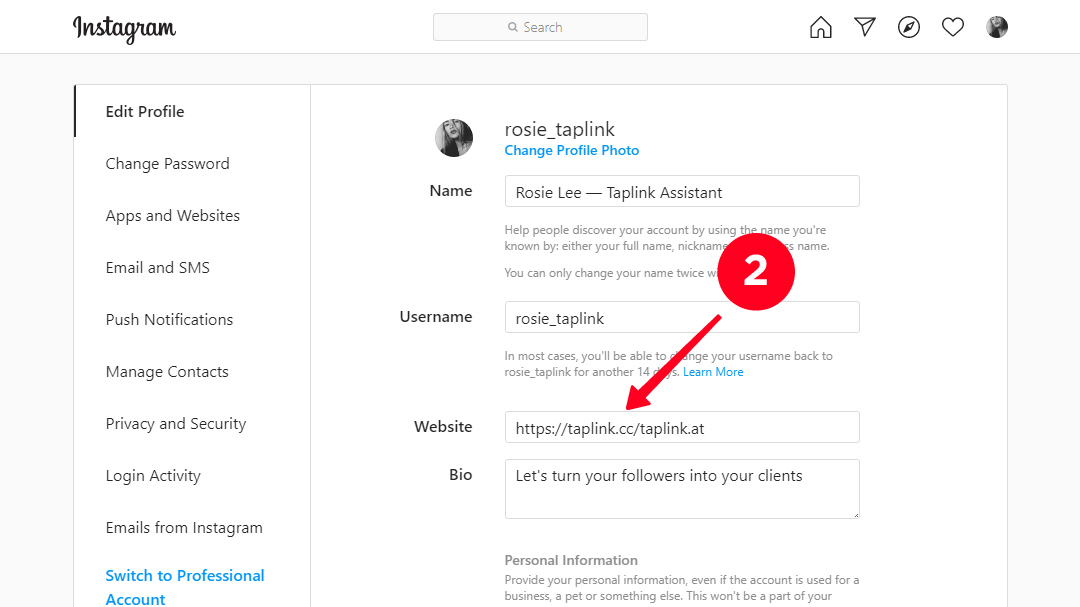Open Emails from Instagram settings
Viewport: 1080px width, 607px height.
184,528
